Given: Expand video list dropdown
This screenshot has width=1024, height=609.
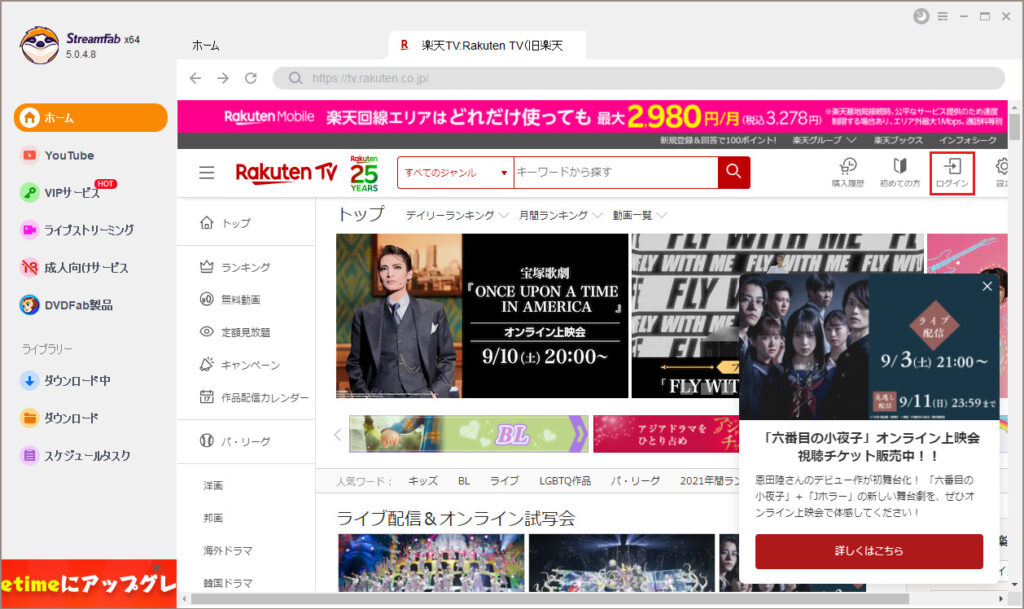Looking at the screenshot, I should pyautogui.click(x=639, y=215).
